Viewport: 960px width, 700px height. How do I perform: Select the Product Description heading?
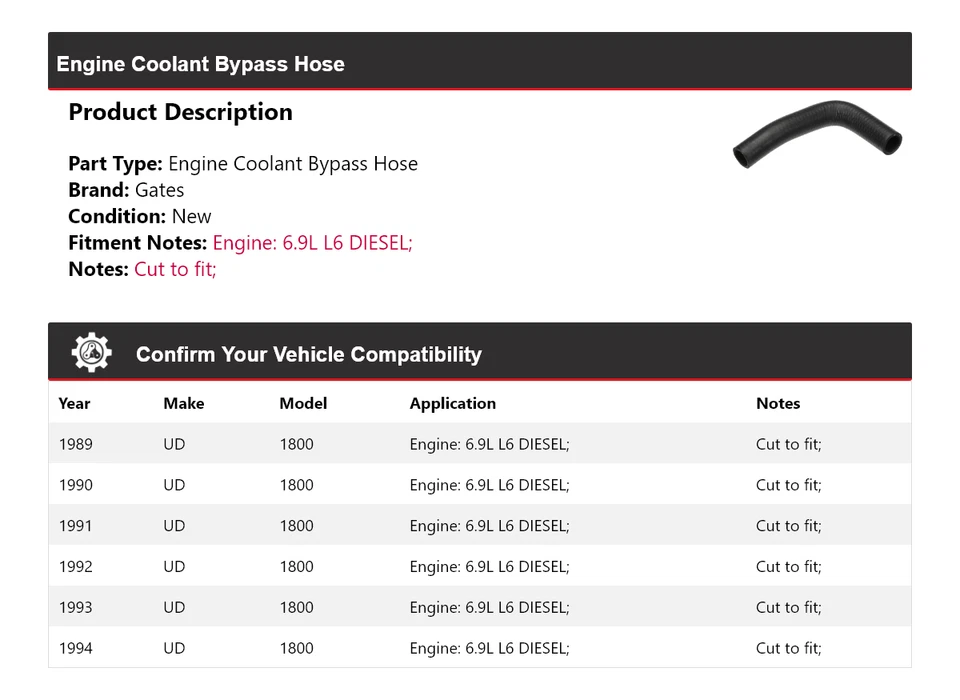click(180, 112)
